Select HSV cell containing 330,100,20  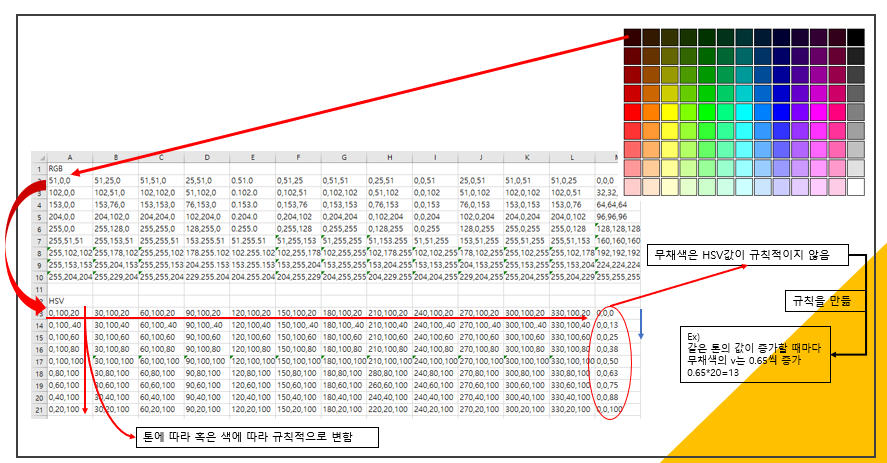[x=572, y=313]
